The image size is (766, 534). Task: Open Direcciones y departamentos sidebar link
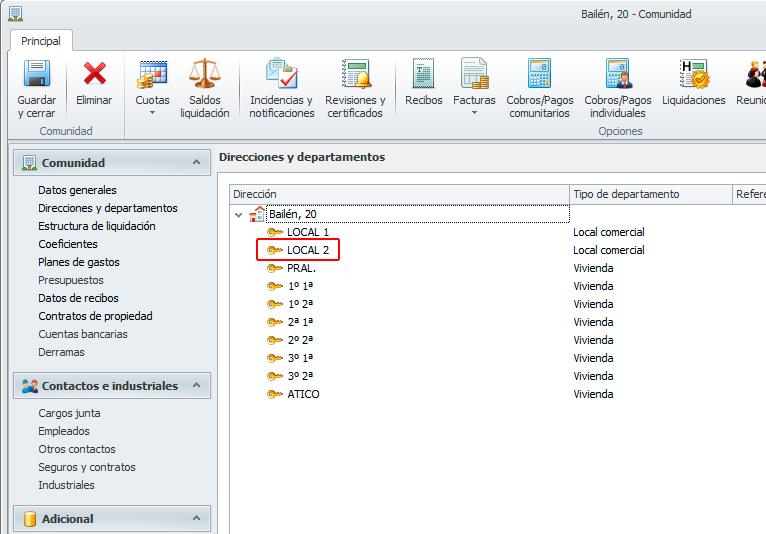click(x=108, y=208)
